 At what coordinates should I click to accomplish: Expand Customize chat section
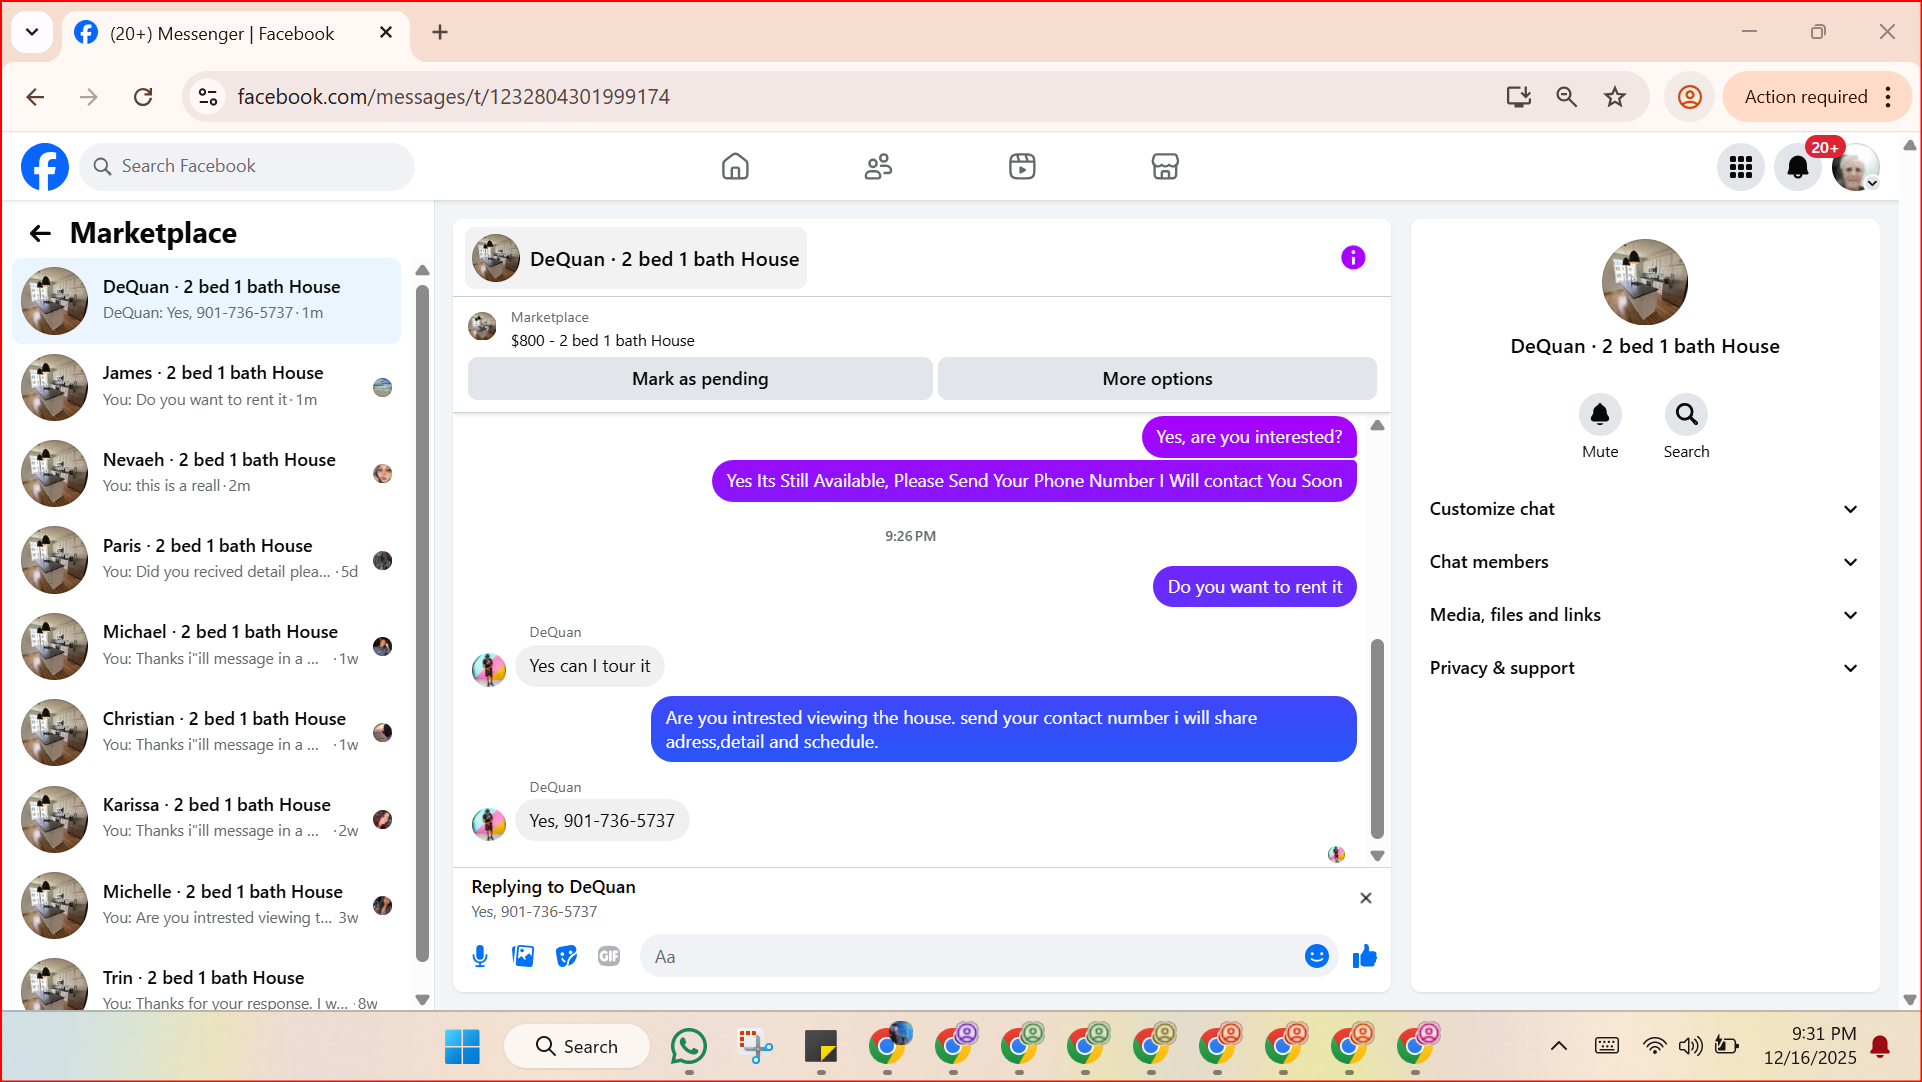tap(1645, 509)
